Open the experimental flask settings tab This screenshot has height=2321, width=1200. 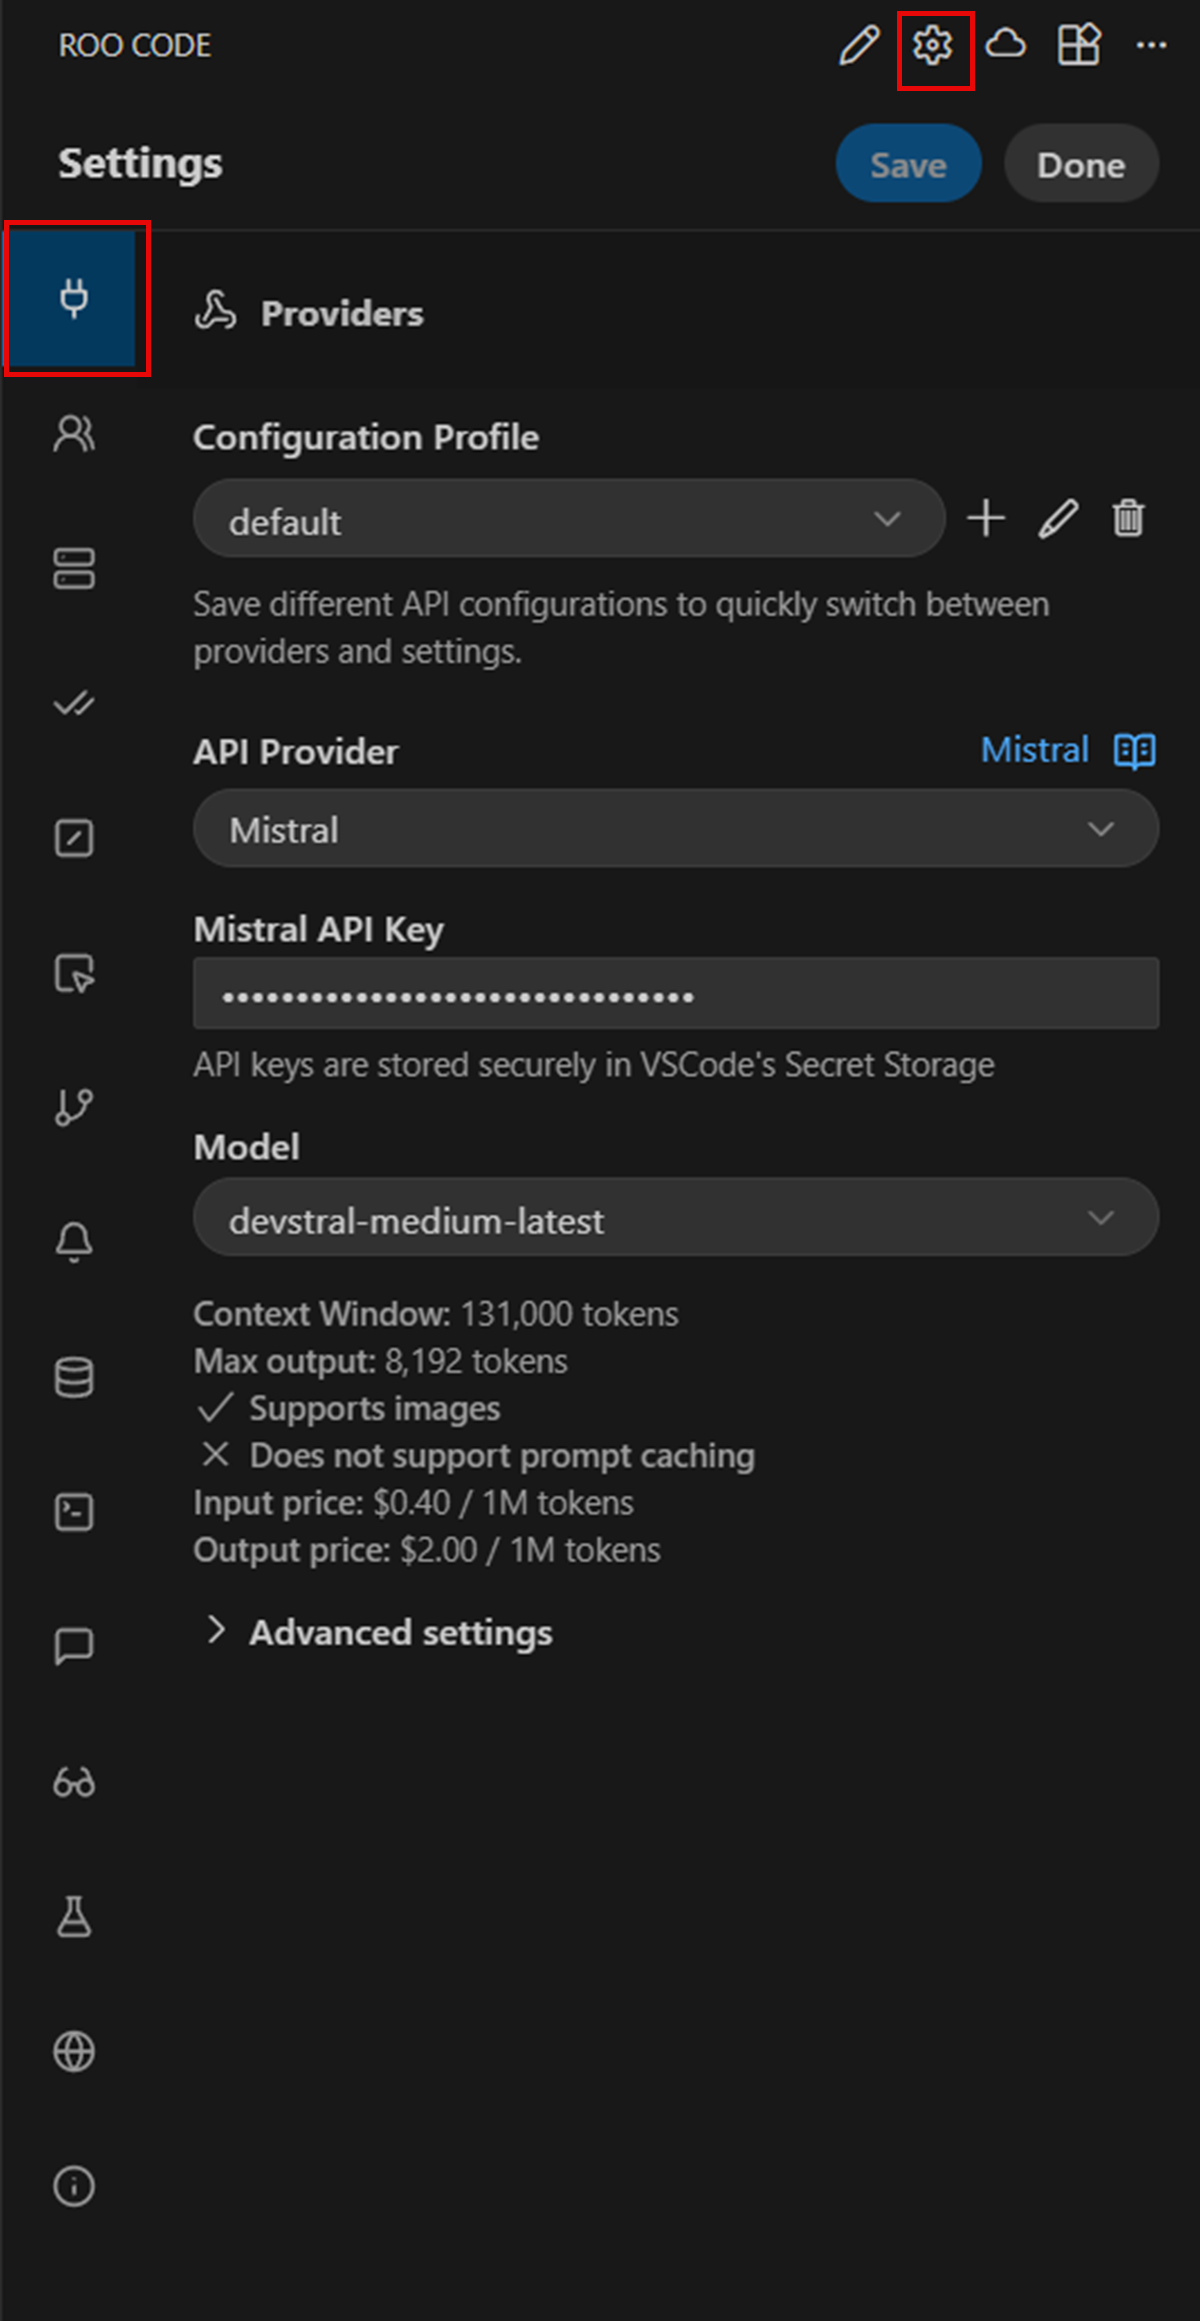pos(74,1916)
